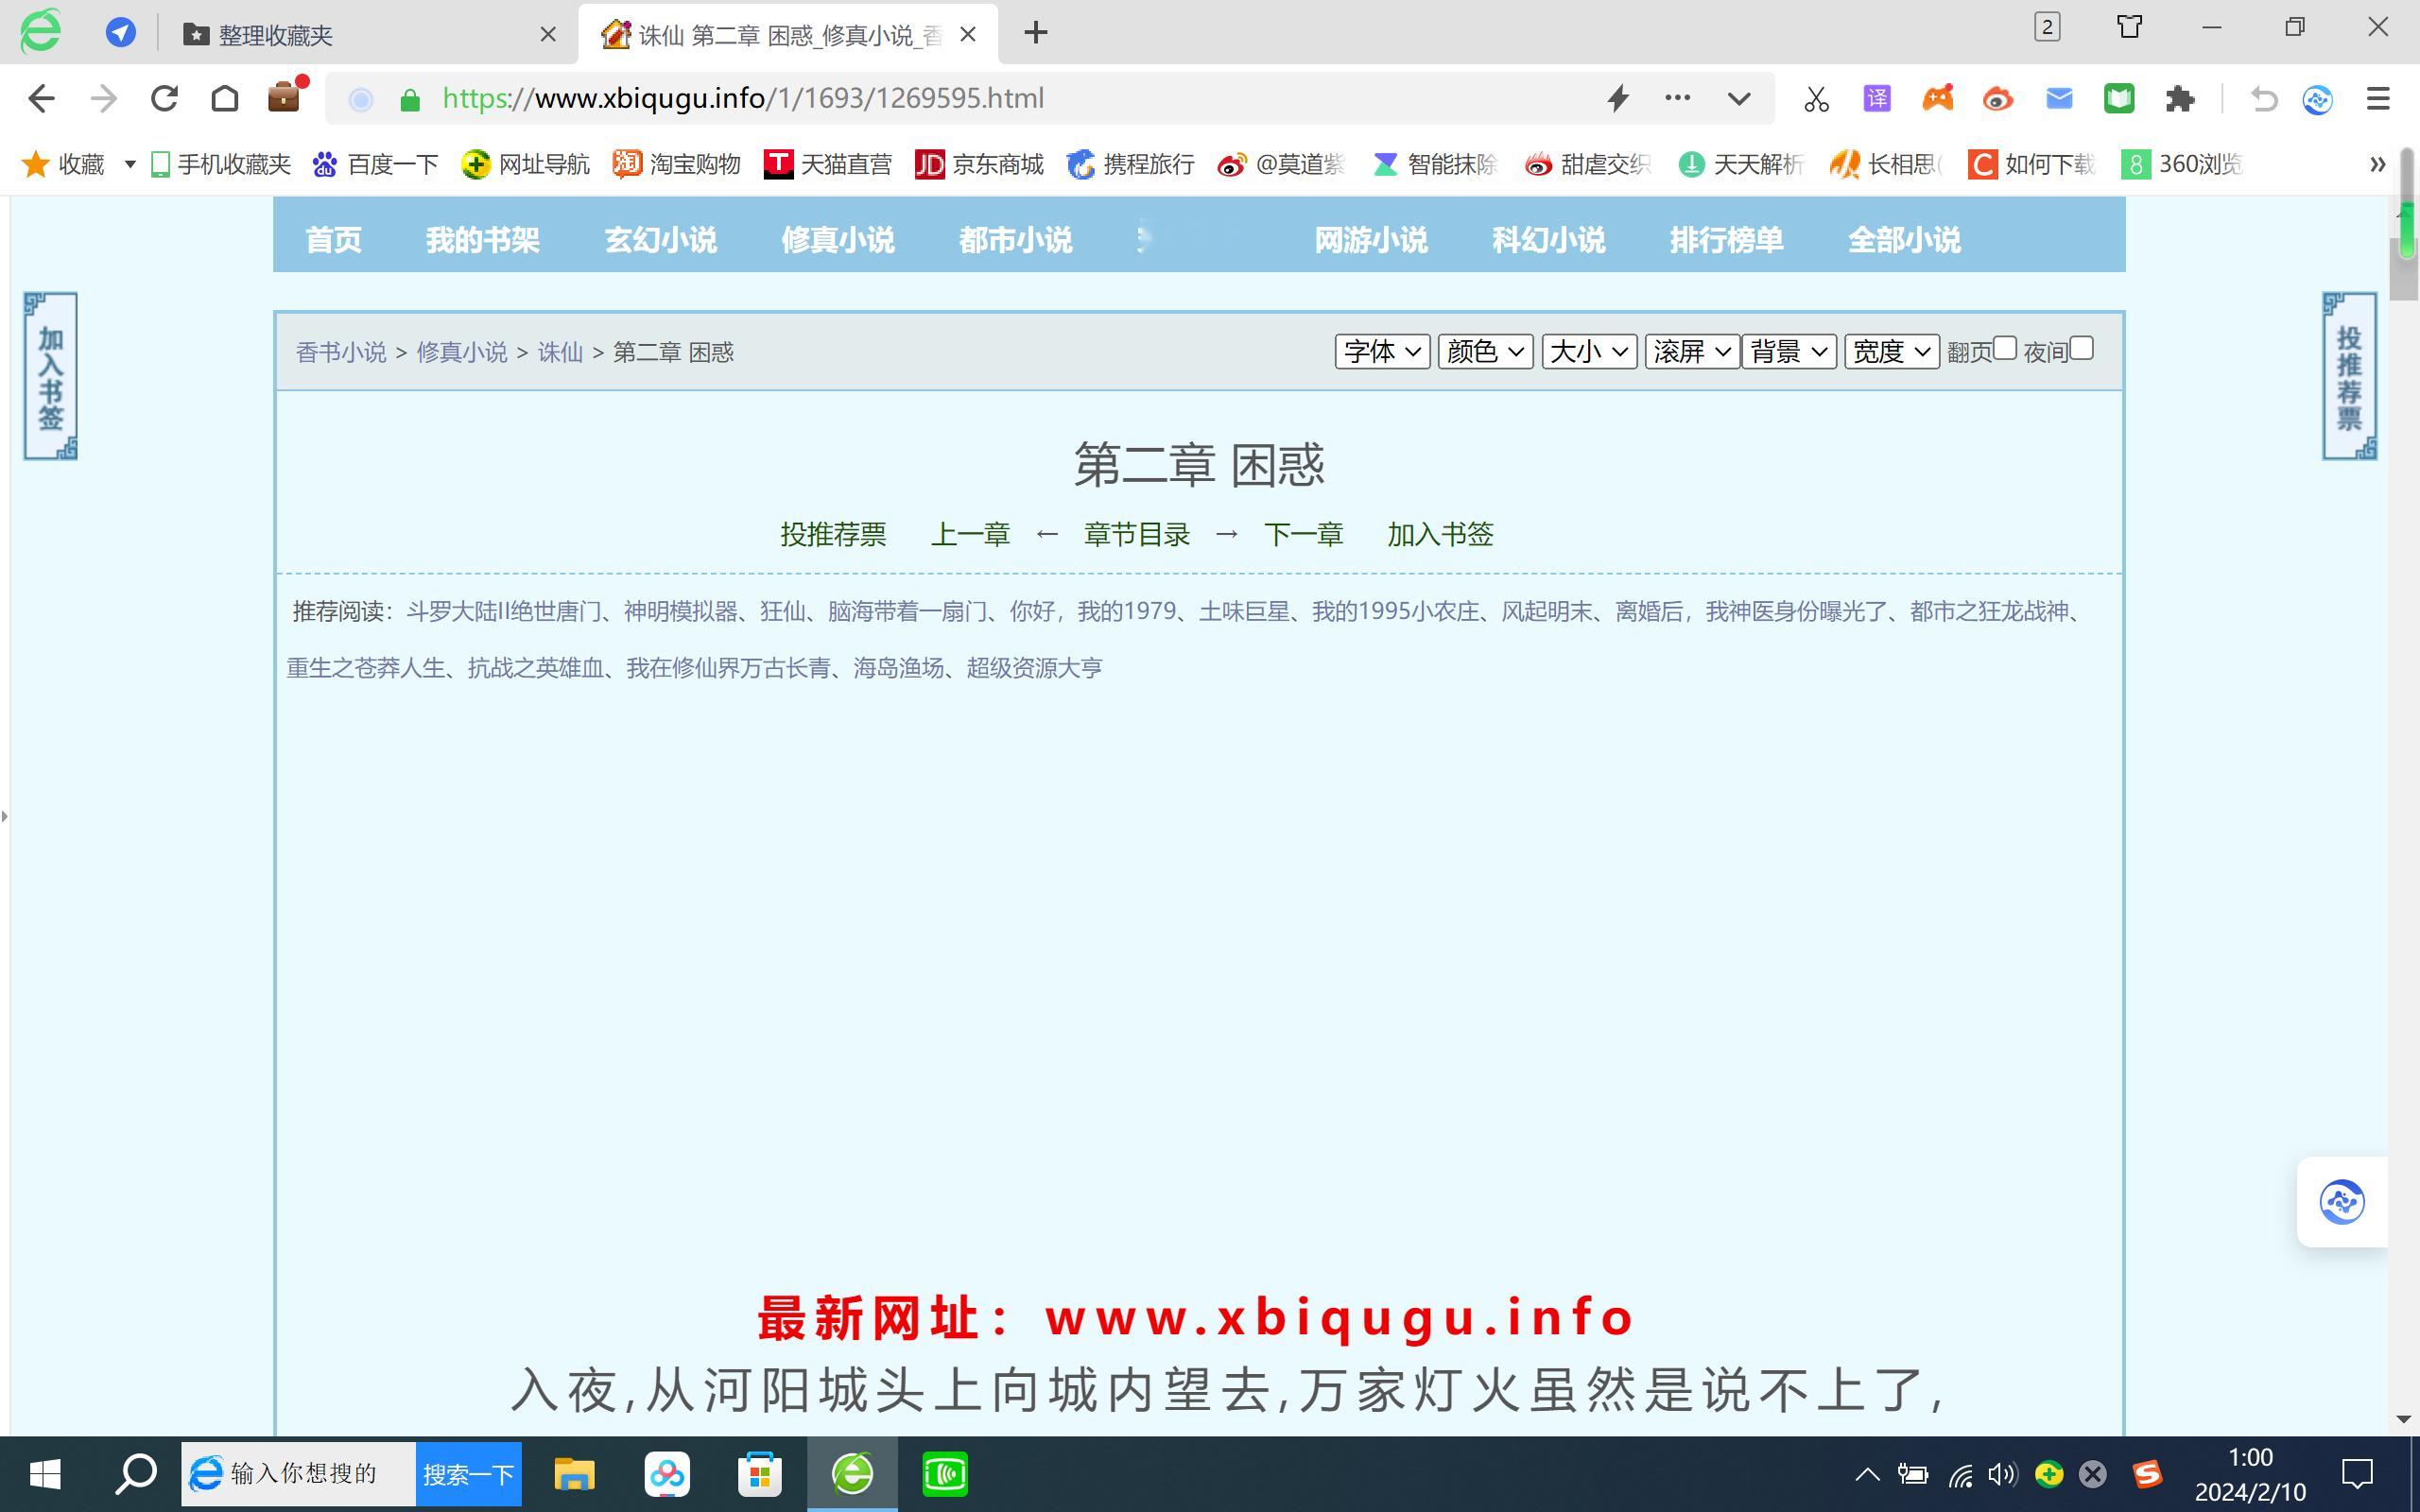Open the 大小 size dropdown
2420x1512 pixels.
pos(1588,352)
